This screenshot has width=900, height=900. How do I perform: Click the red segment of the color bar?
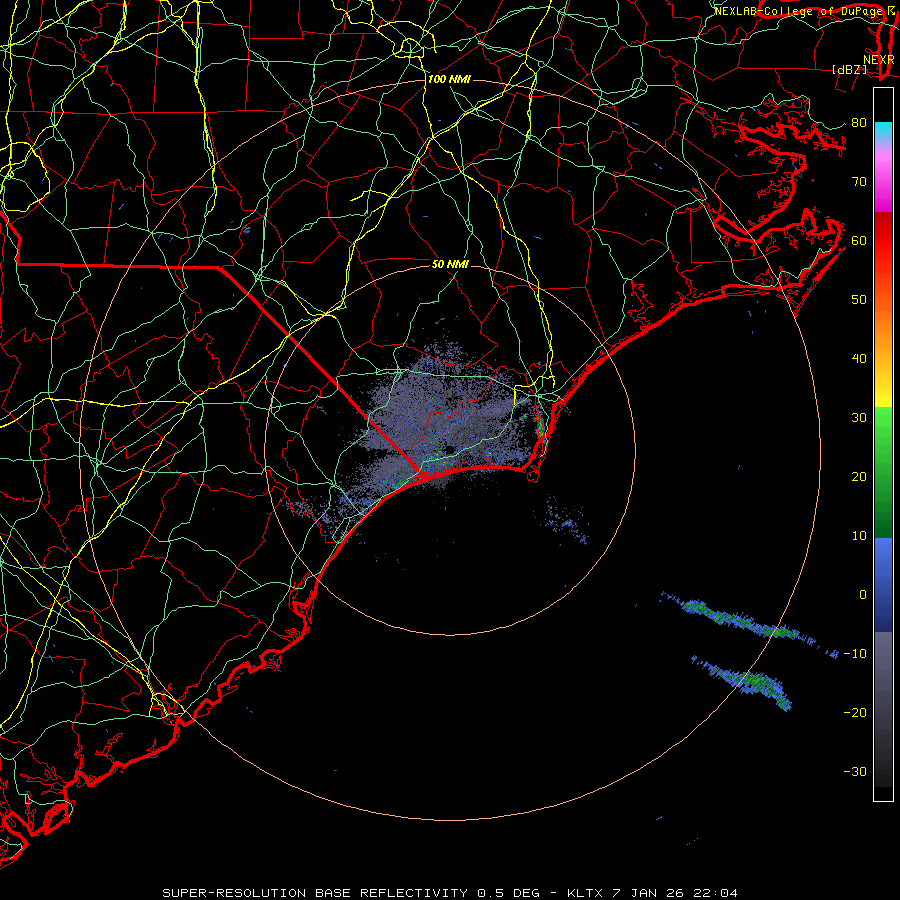(883, 241)
